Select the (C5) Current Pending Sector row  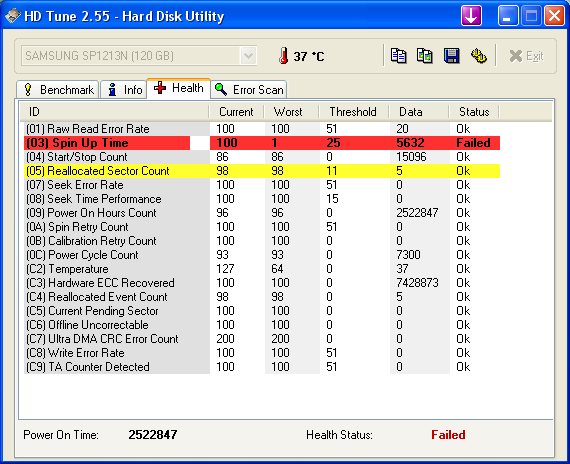(x=262, y=311)
